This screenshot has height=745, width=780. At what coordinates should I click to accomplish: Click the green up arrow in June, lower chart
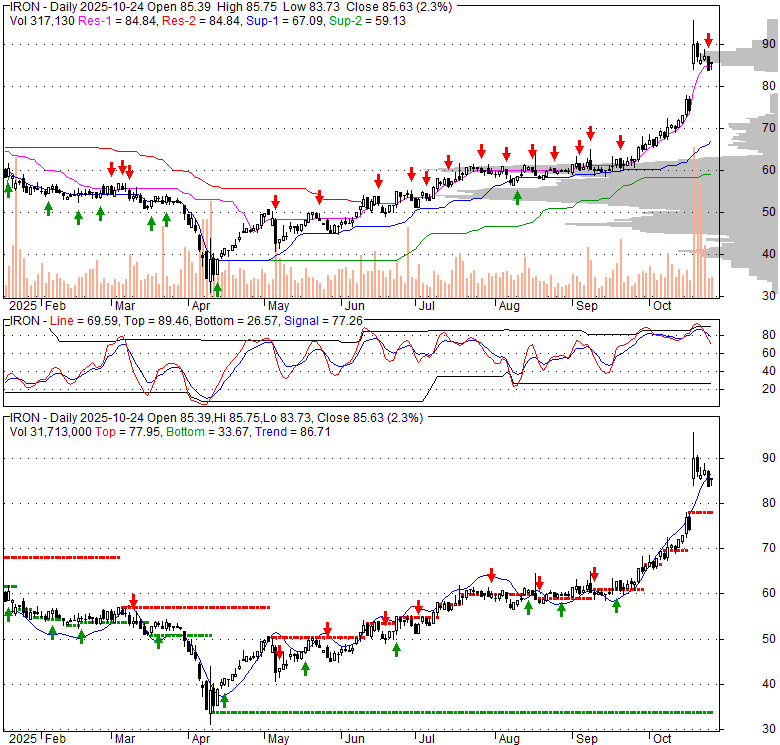(396, 649)
